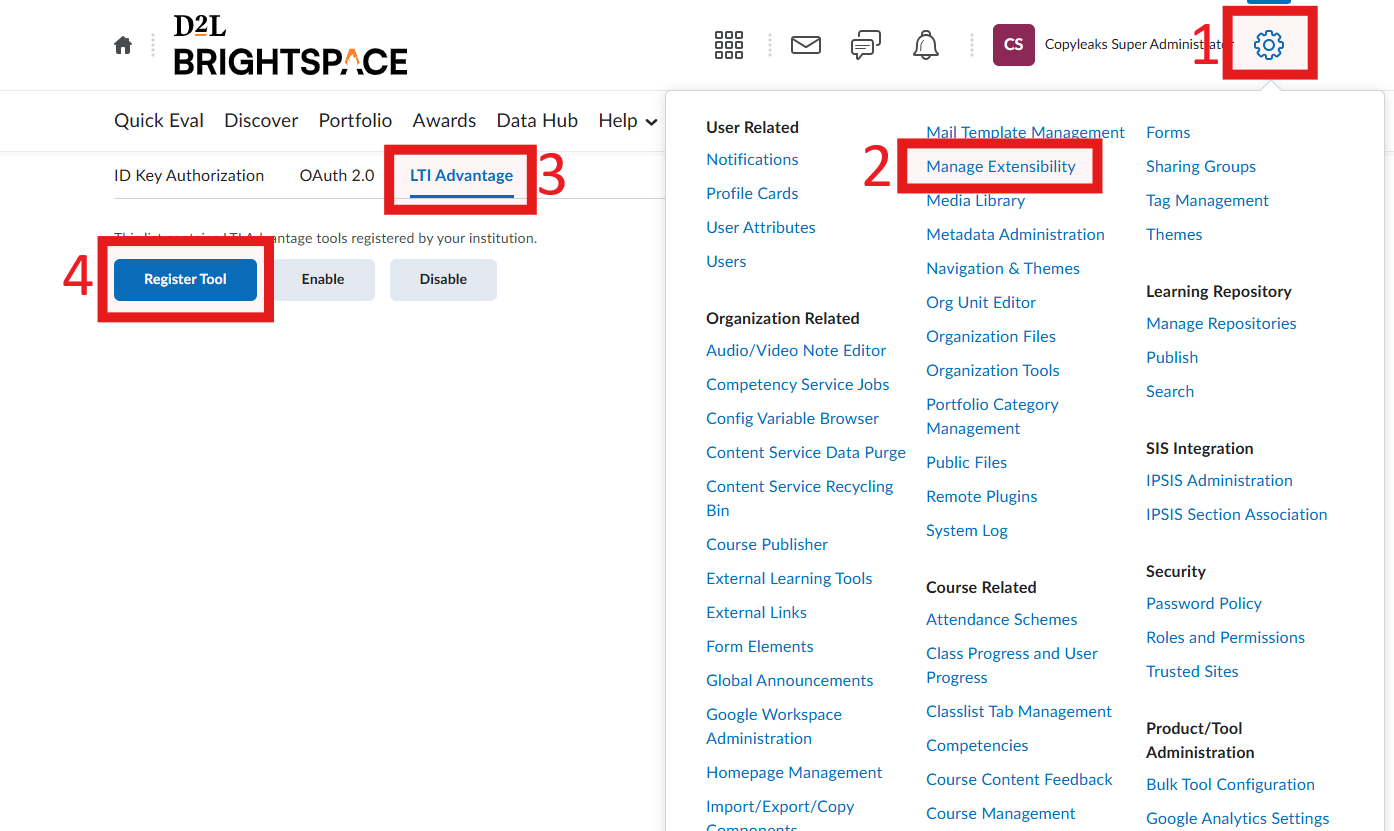Open Competency Service Jobs link
Screen dimensions: 1394x831
point(798,385)
